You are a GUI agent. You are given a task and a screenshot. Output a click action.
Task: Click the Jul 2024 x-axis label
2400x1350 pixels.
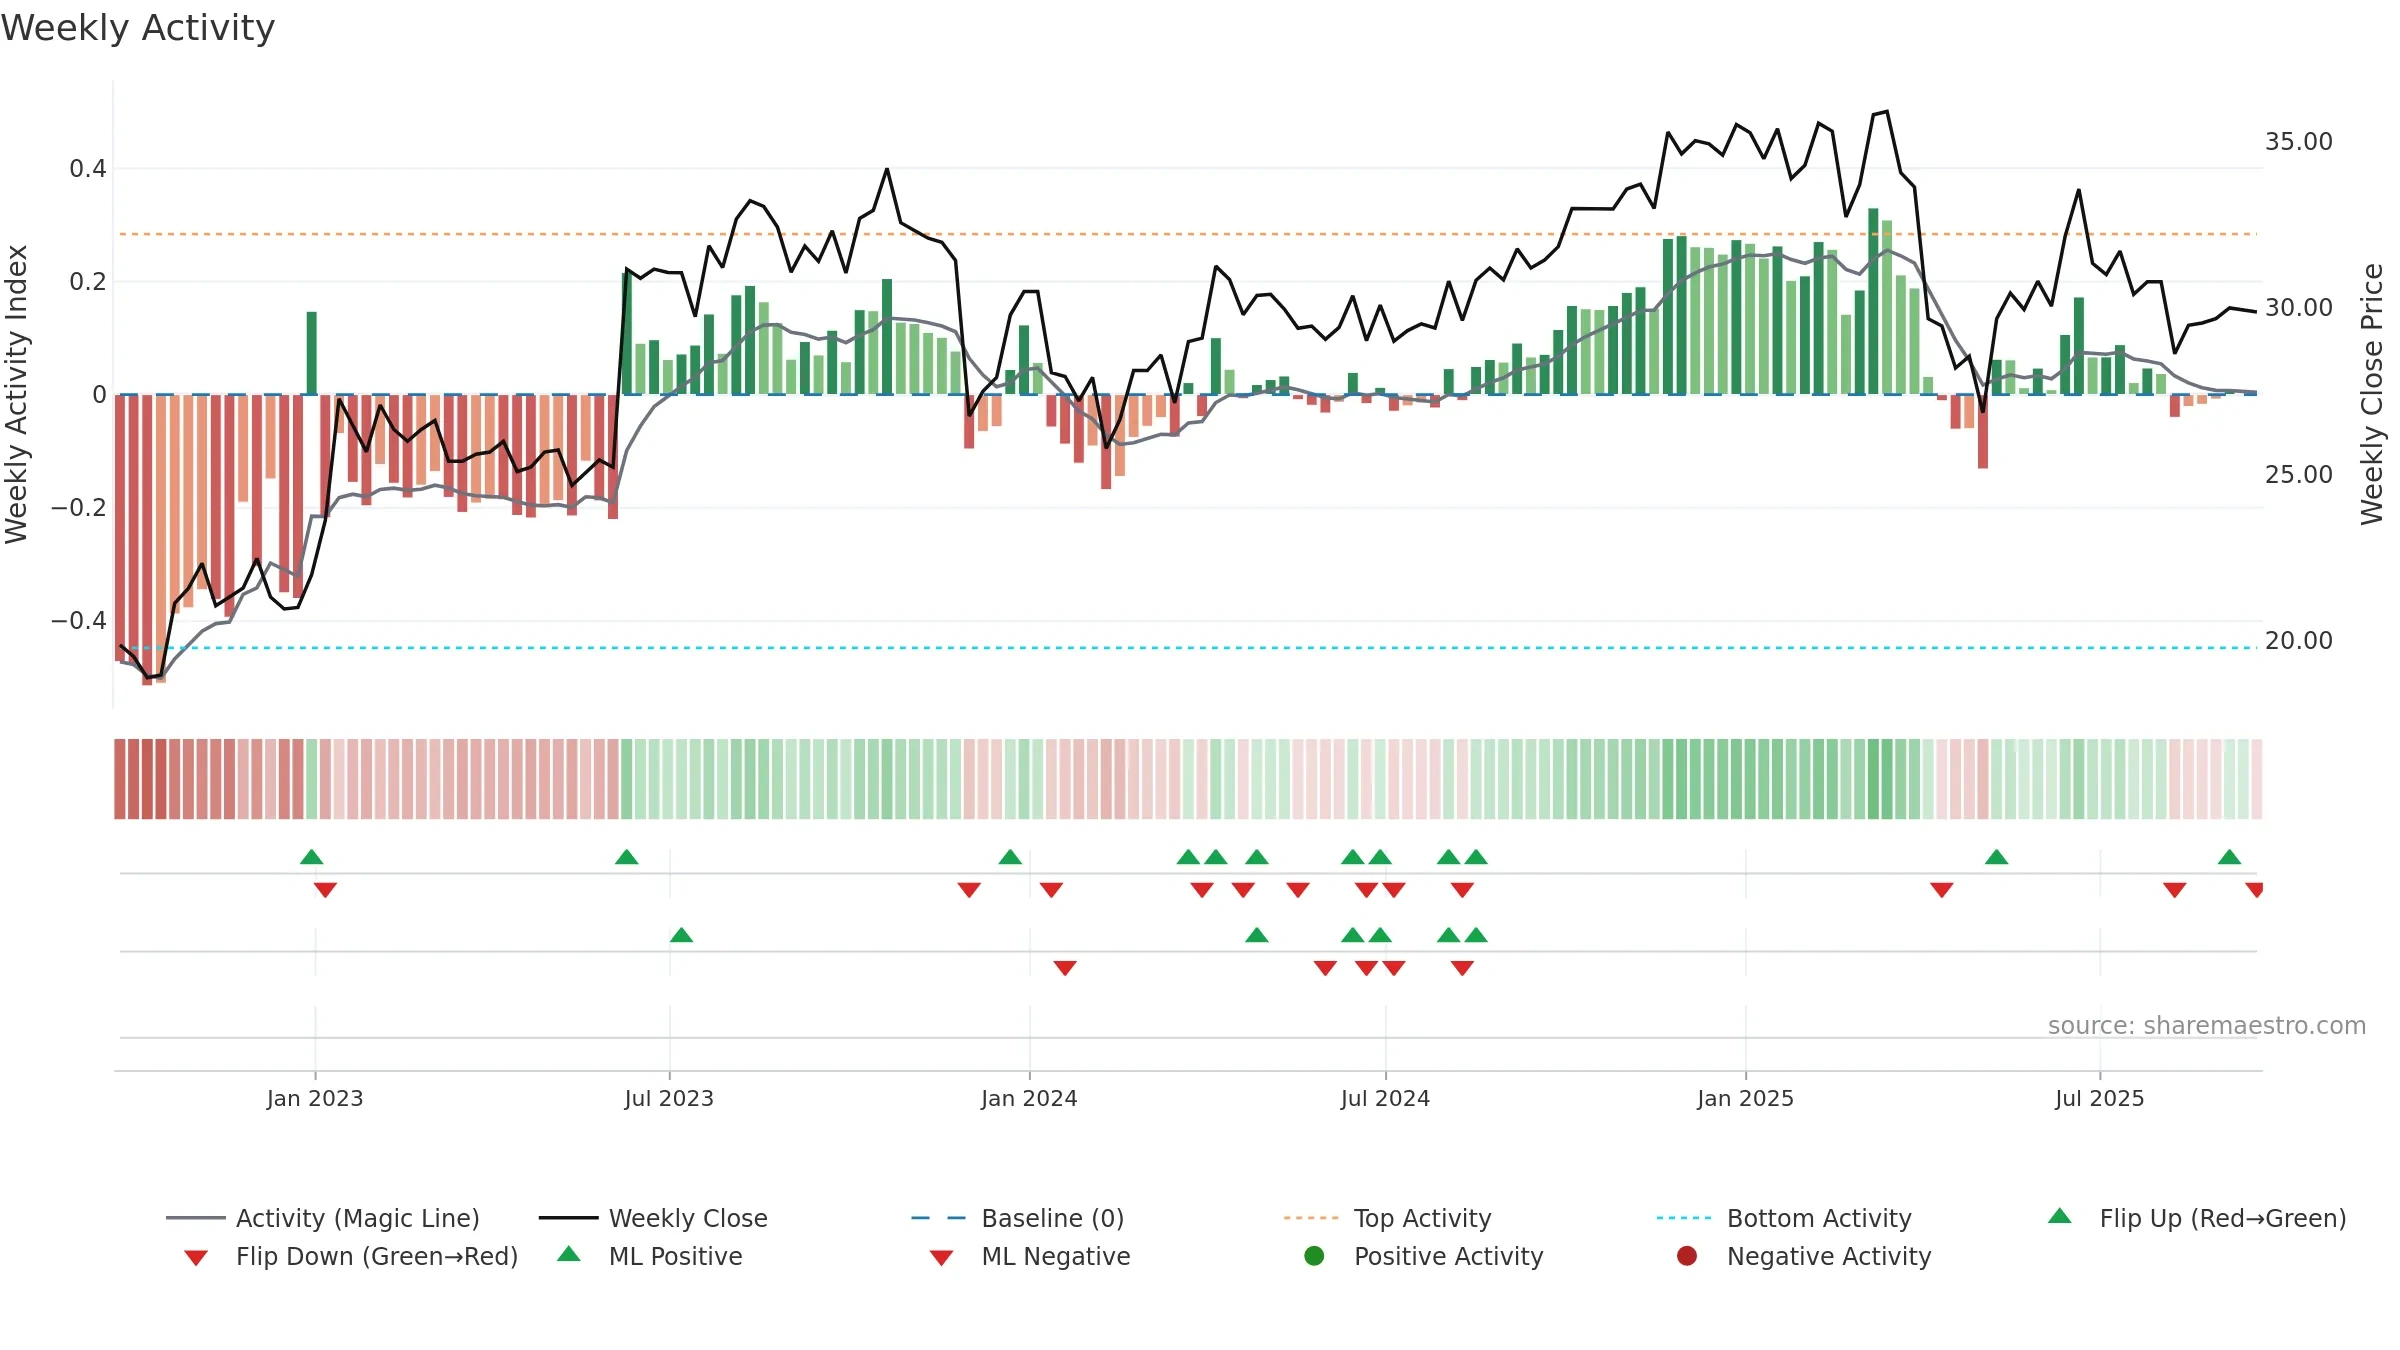click(1385, 1099)
